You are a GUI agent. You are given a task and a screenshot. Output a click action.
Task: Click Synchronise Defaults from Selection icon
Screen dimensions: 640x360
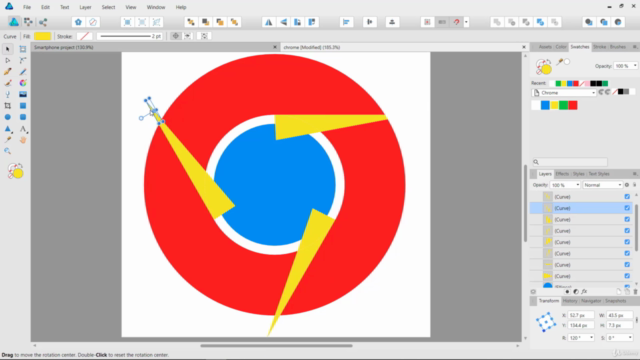click(x=78, y=22)
